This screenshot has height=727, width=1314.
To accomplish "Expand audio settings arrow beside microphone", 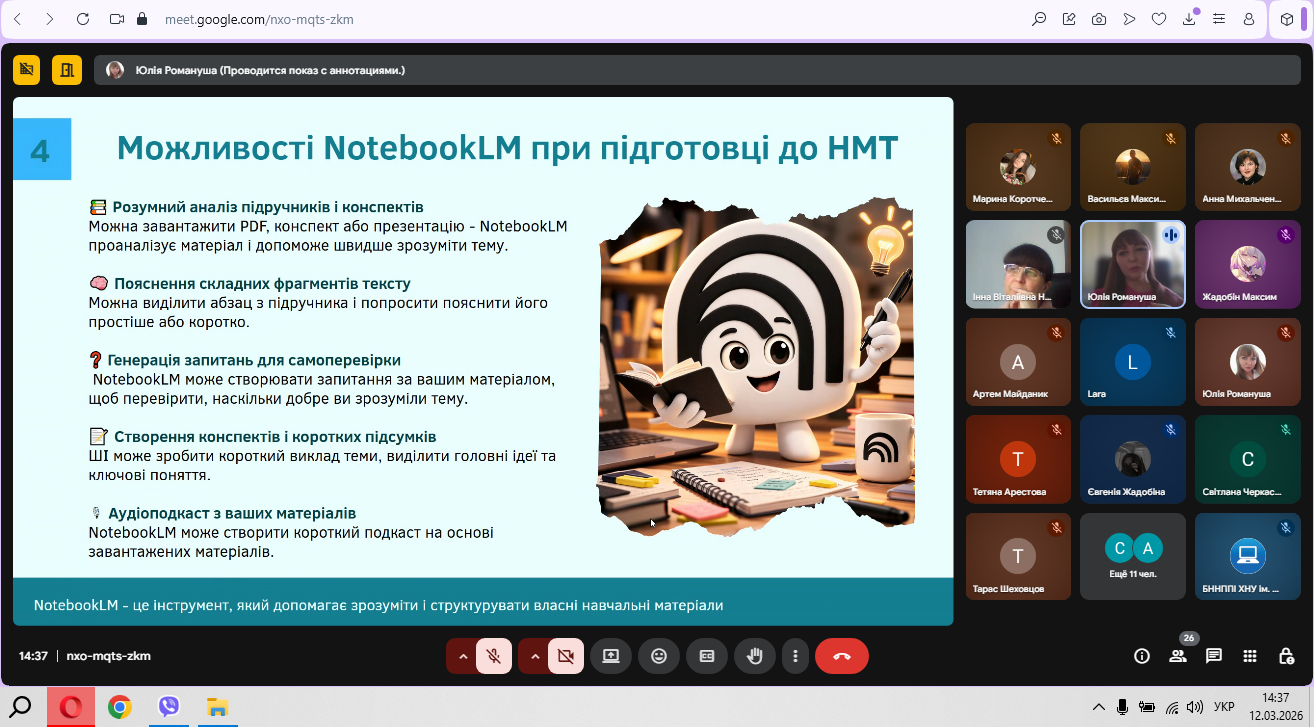I will pos(462,656).
